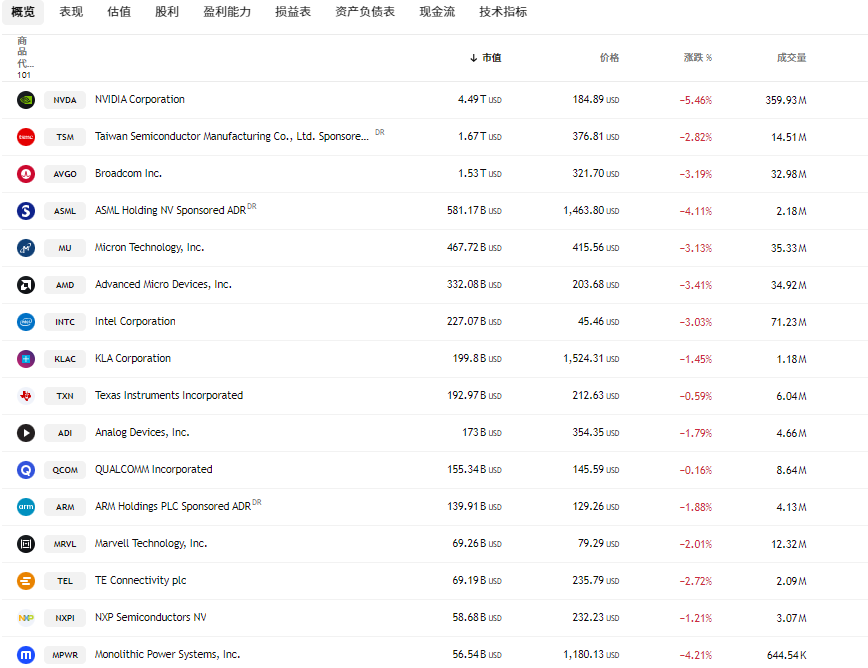868x668 pixels.
Task: Click the NVIDIA logo icon
Action: pos(26,100)
